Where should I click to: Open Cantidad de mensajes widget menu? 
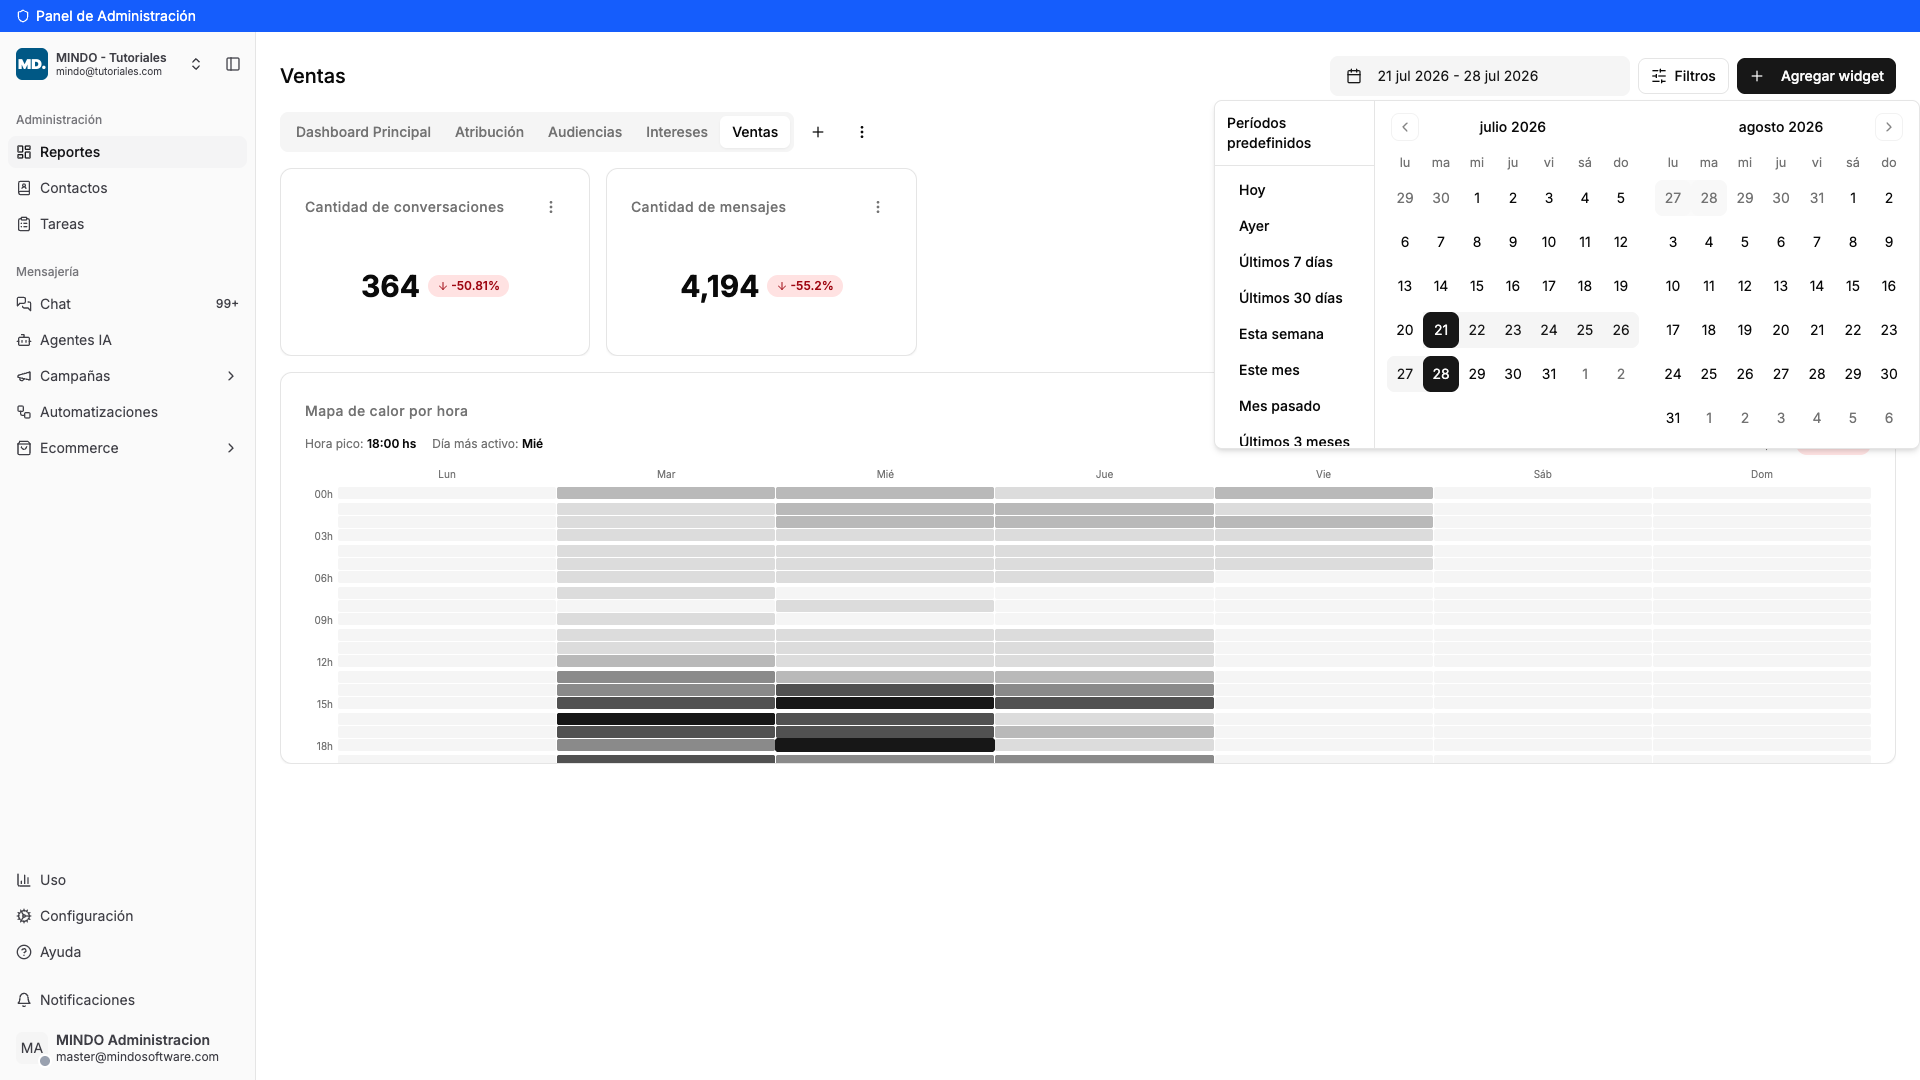click(878, 207)
